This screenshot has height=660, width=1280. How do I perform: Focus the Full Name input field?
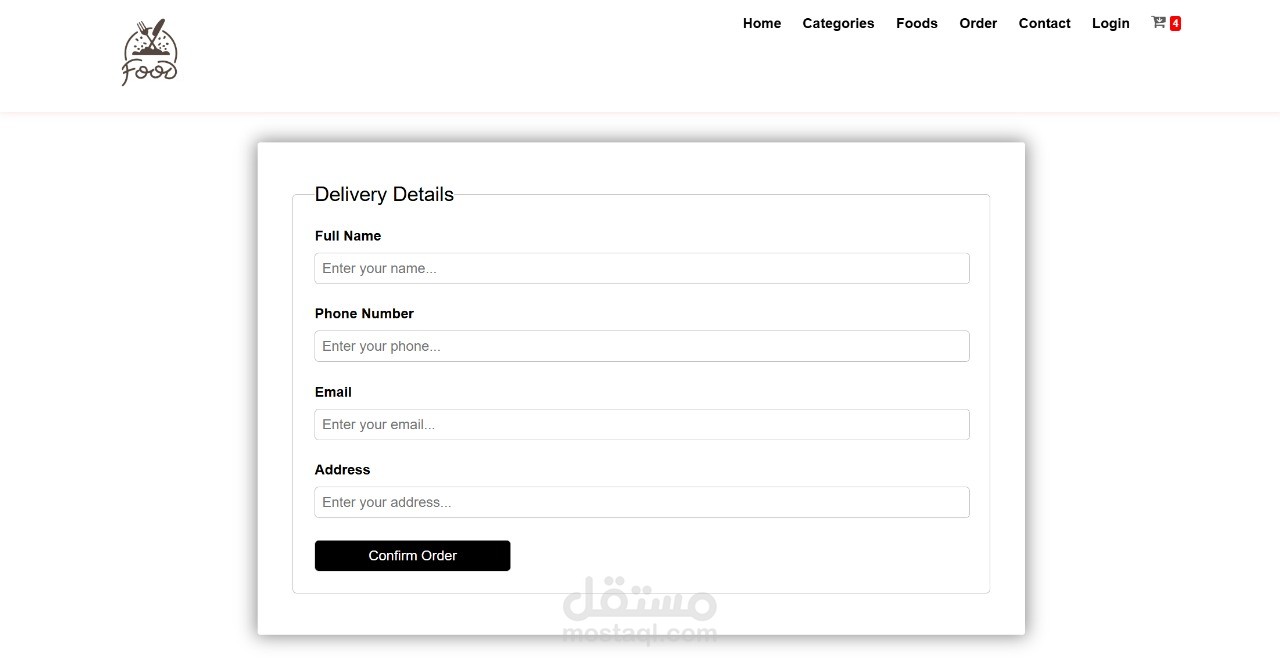click(642, 268)
